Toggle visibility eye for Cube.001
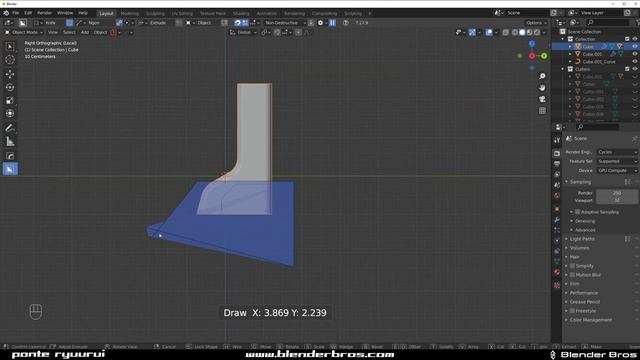Viewport: 640px width, 360px height. tap(635, 54)
